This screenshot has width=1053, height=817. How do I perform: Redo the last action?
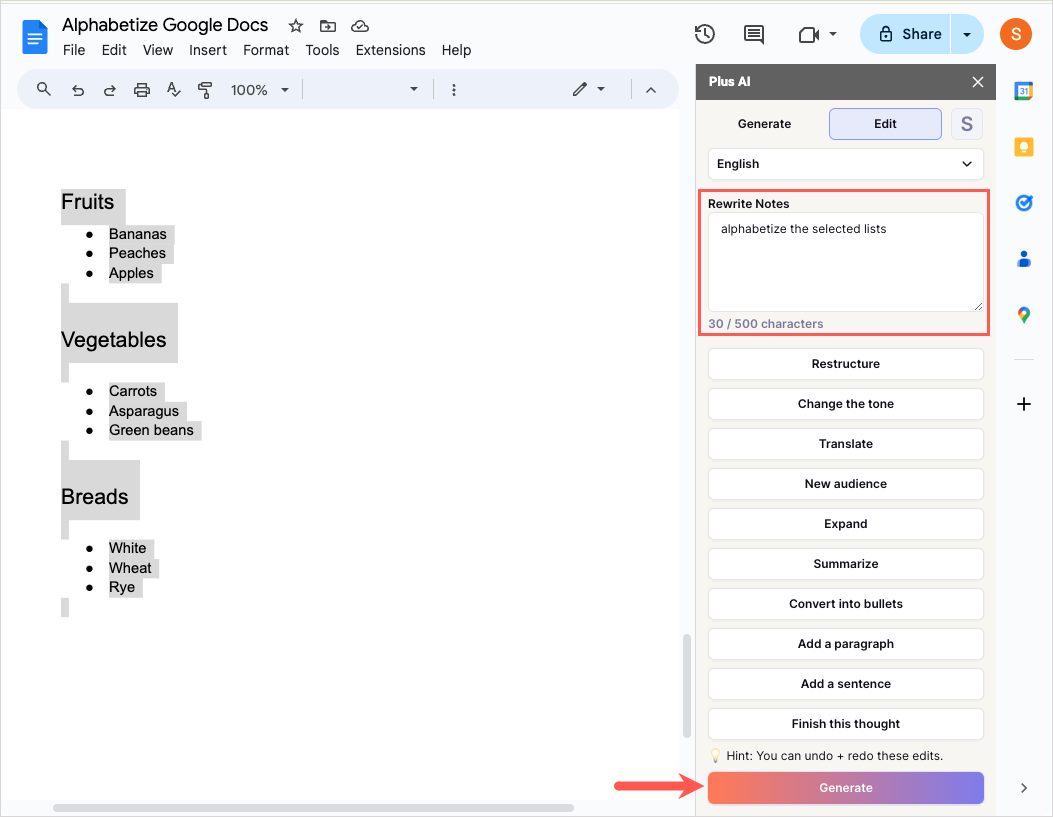coord(109,89)
